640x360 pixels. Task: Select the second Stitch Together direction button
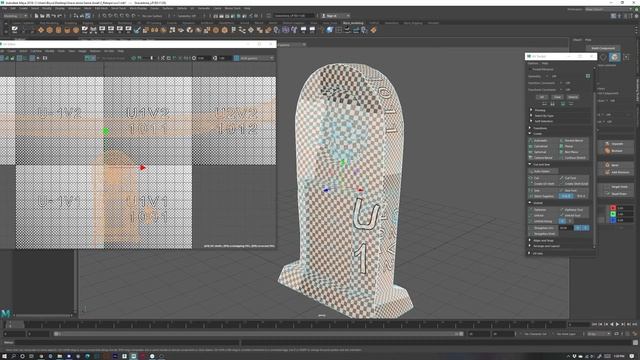pyautogui.click(x=581, y=196)
